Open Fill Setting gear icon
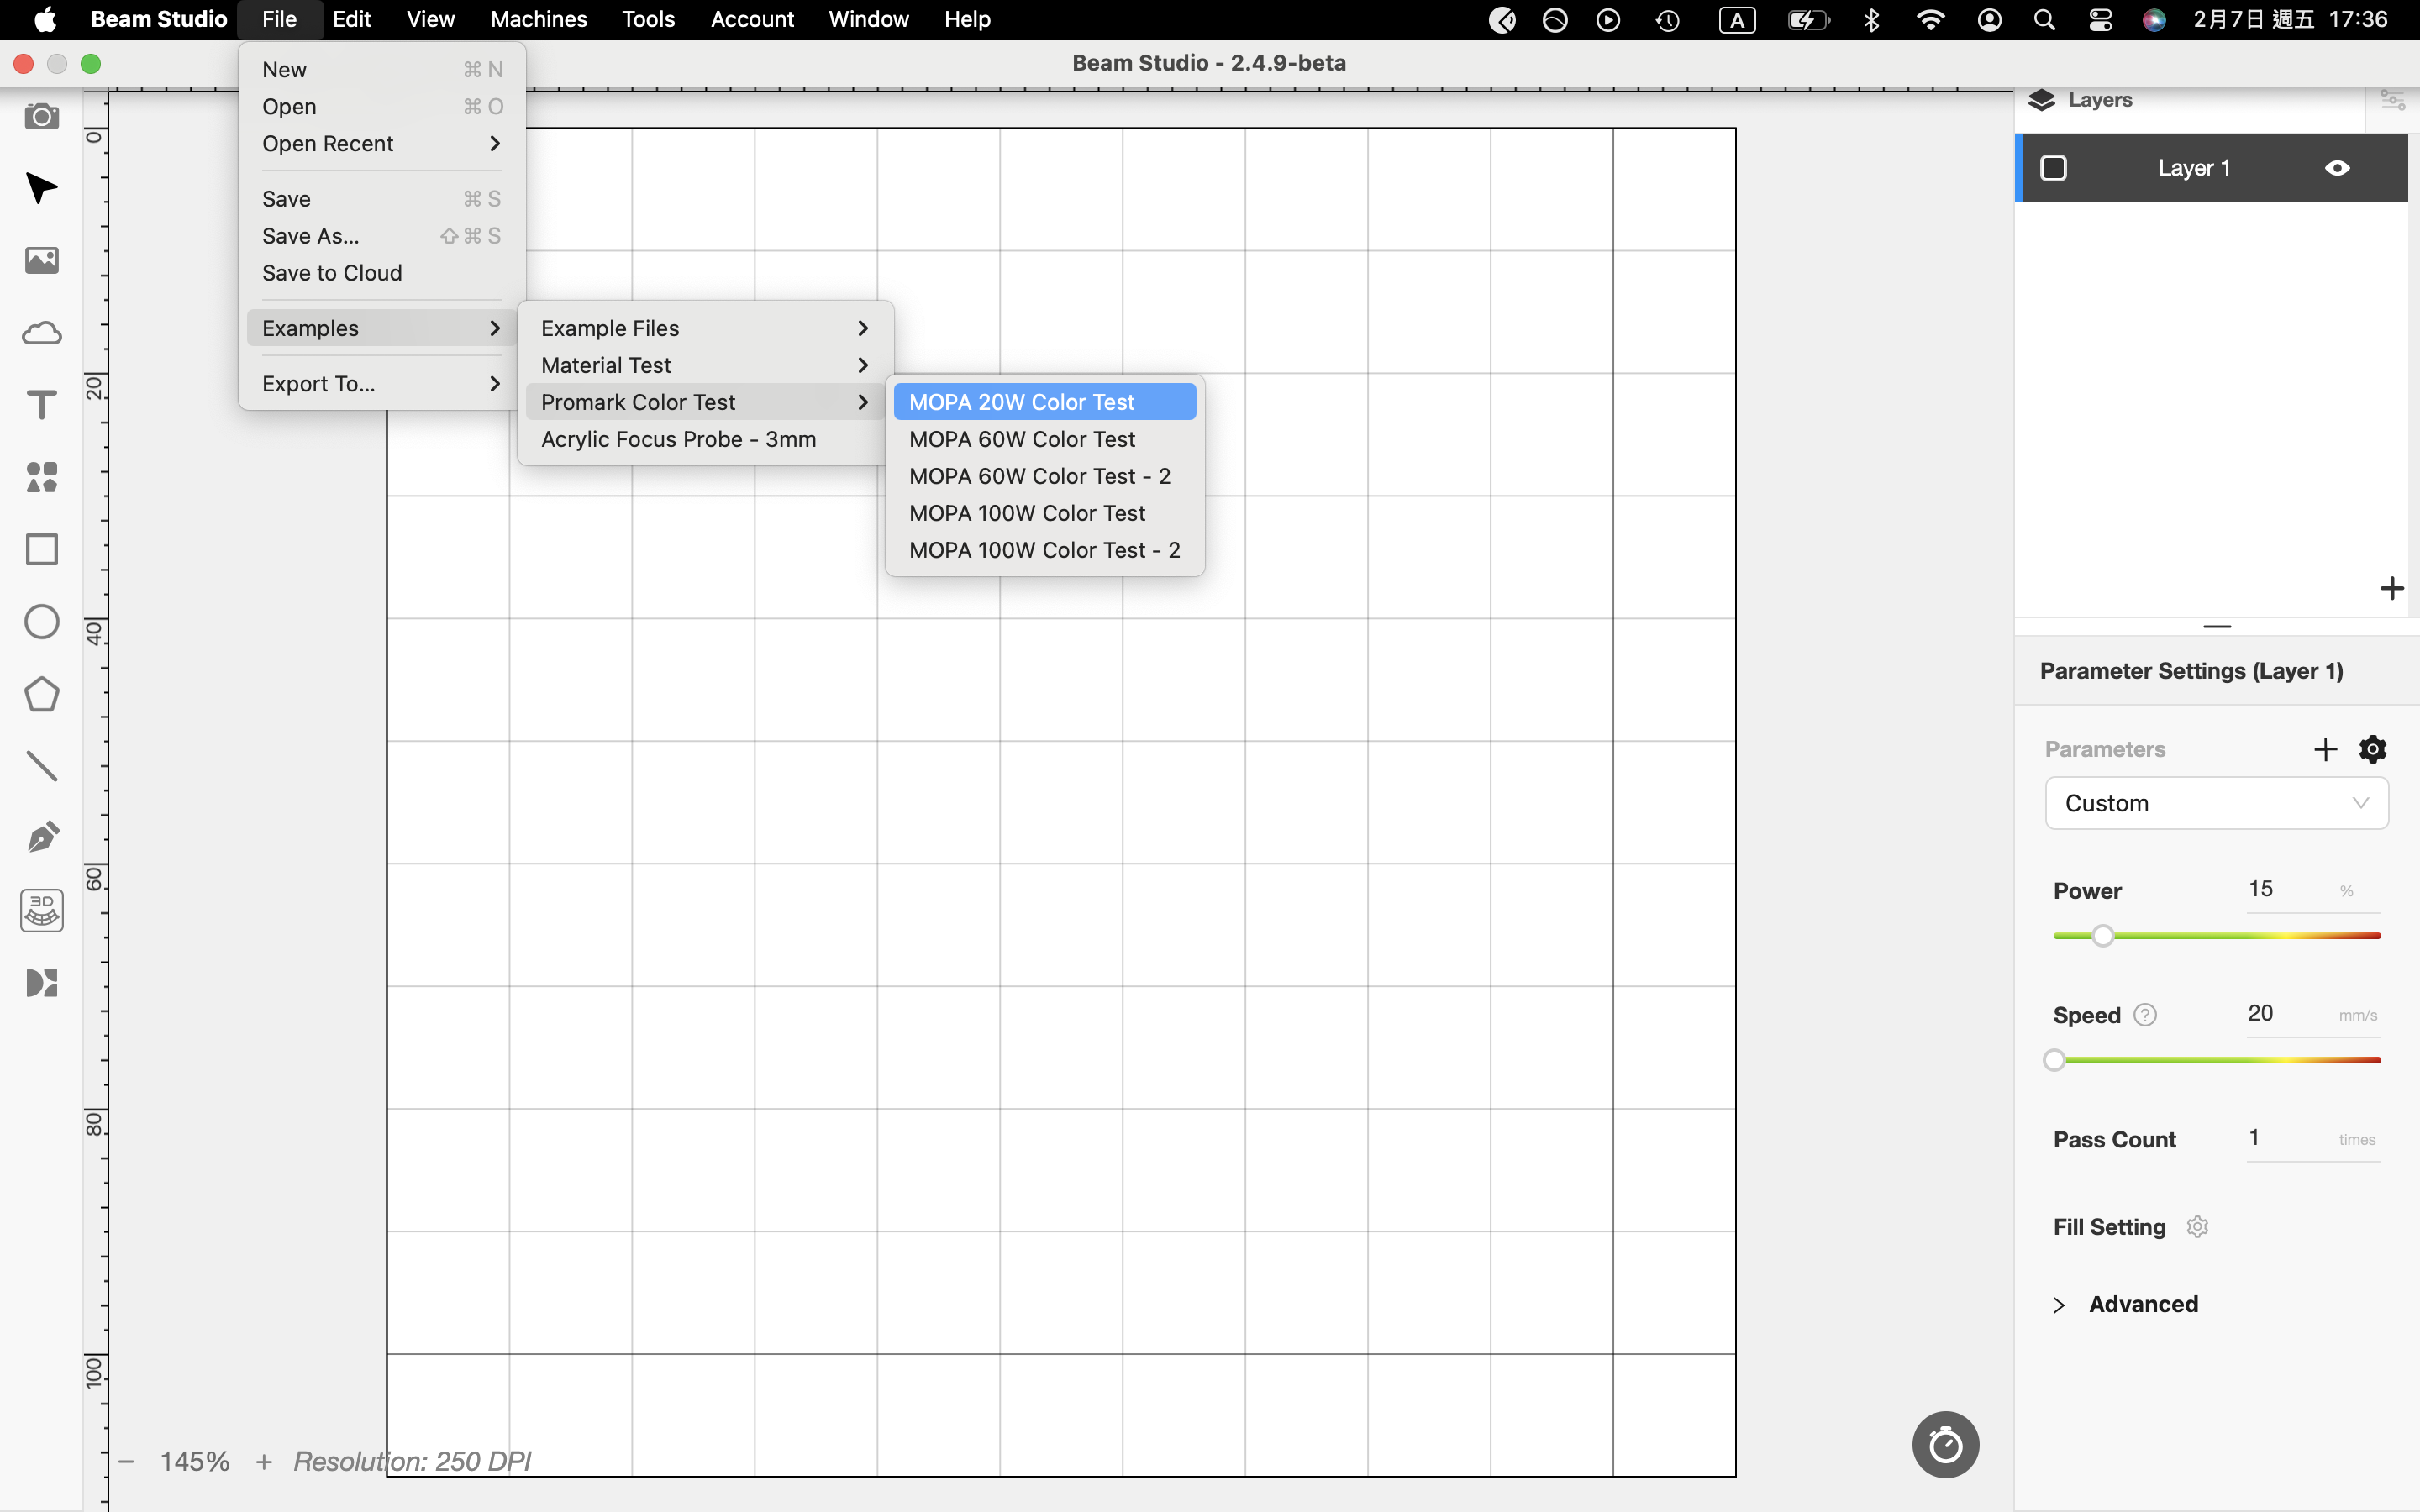The width and height of the screenshot is (2420, 1512). pyautogui.click(x=2197, y=1227)
